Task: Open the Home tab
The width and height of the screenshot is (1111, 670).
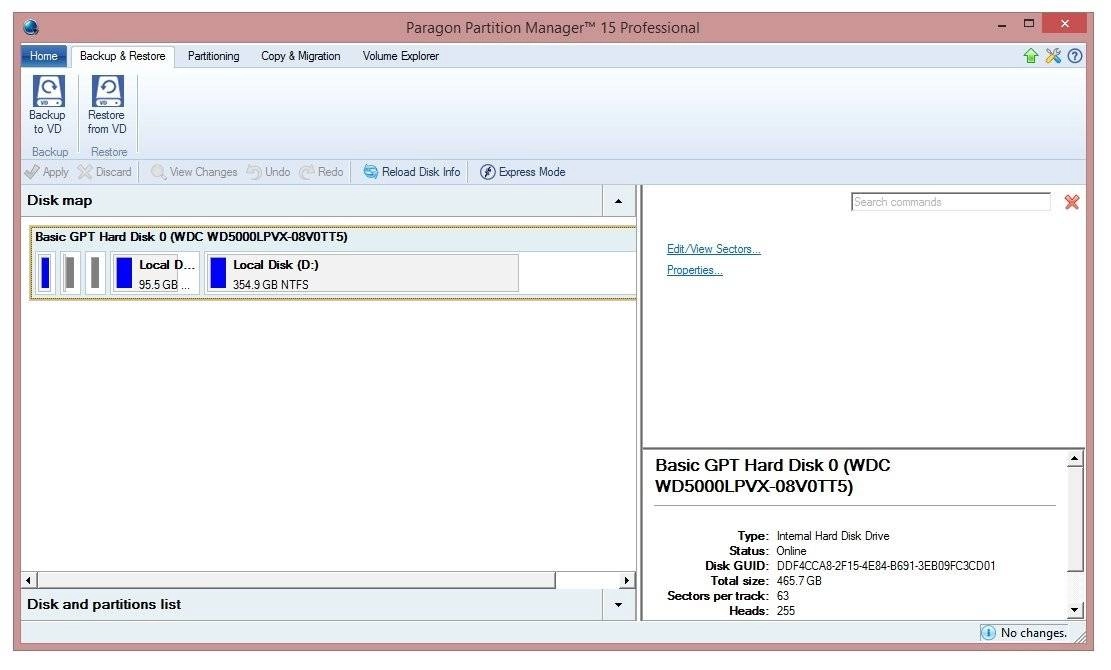Action: tap(43, 56)
